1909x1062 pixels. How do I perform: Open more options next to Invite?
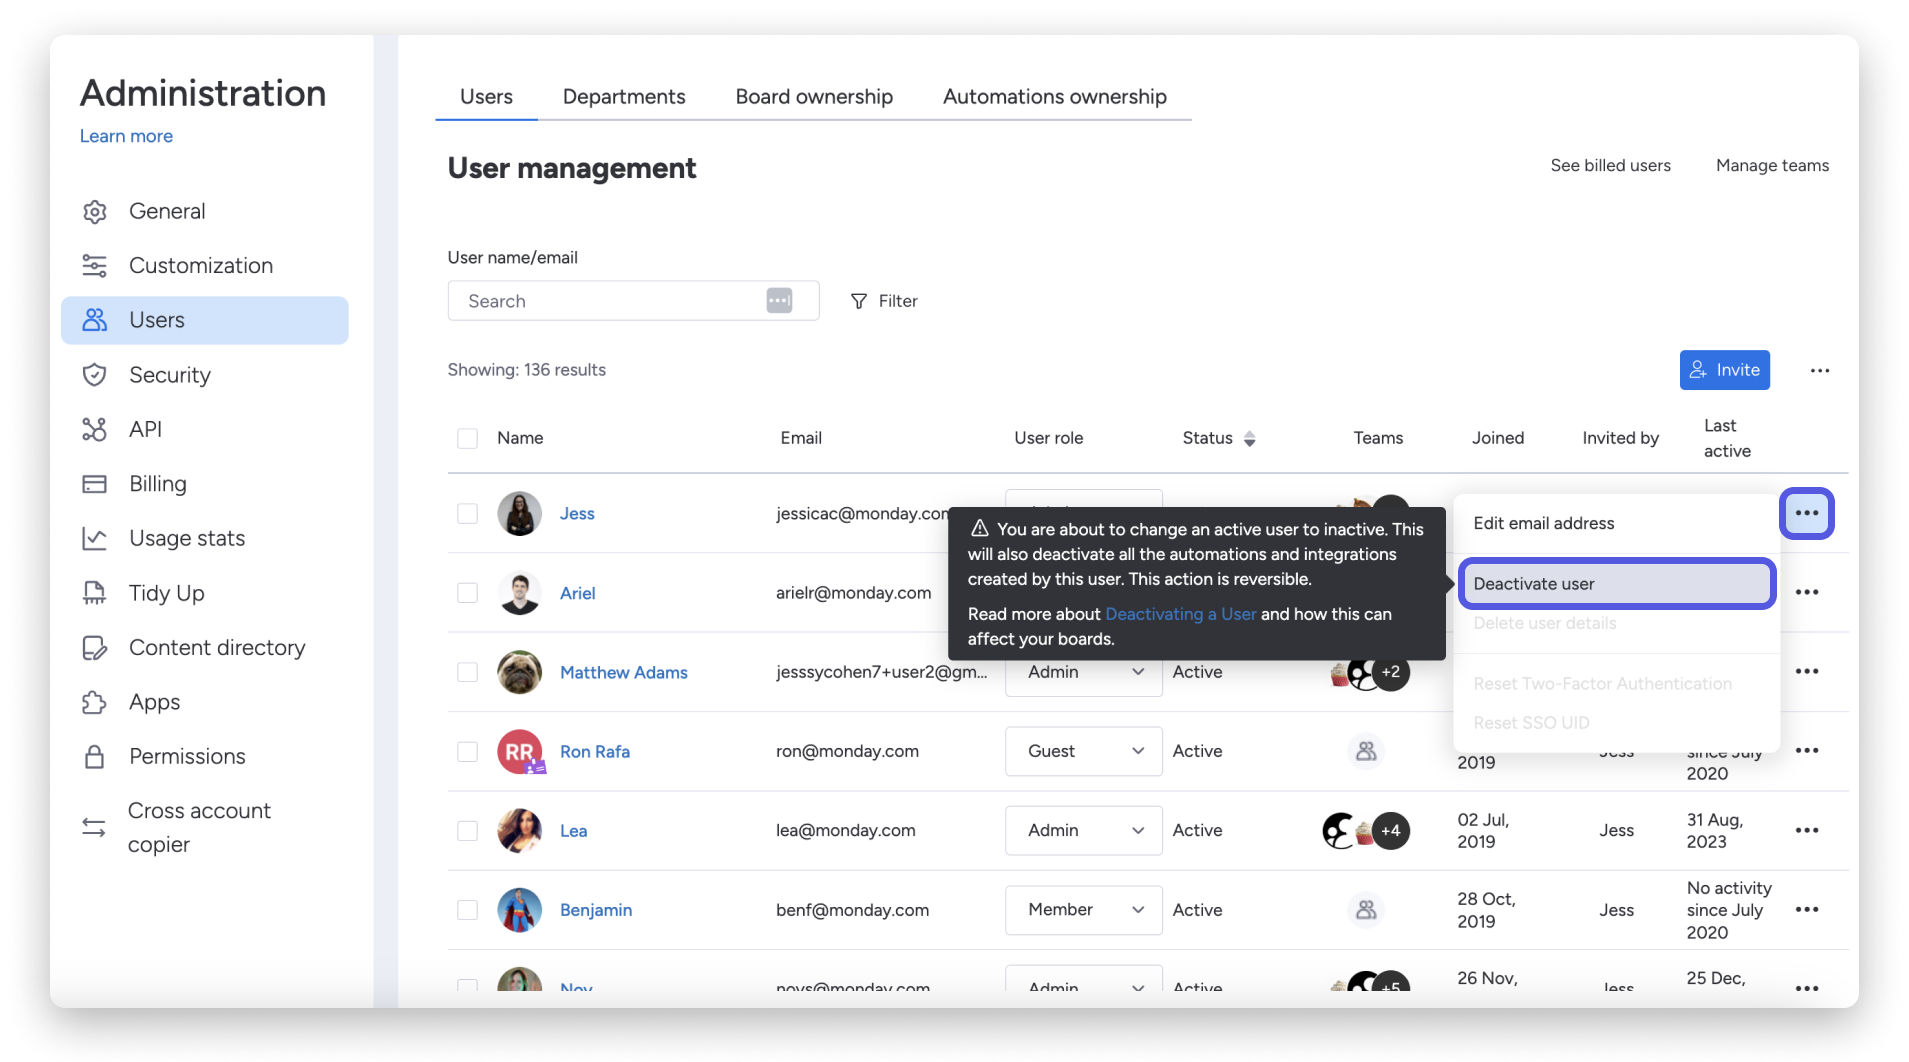tap(1819, 370)
